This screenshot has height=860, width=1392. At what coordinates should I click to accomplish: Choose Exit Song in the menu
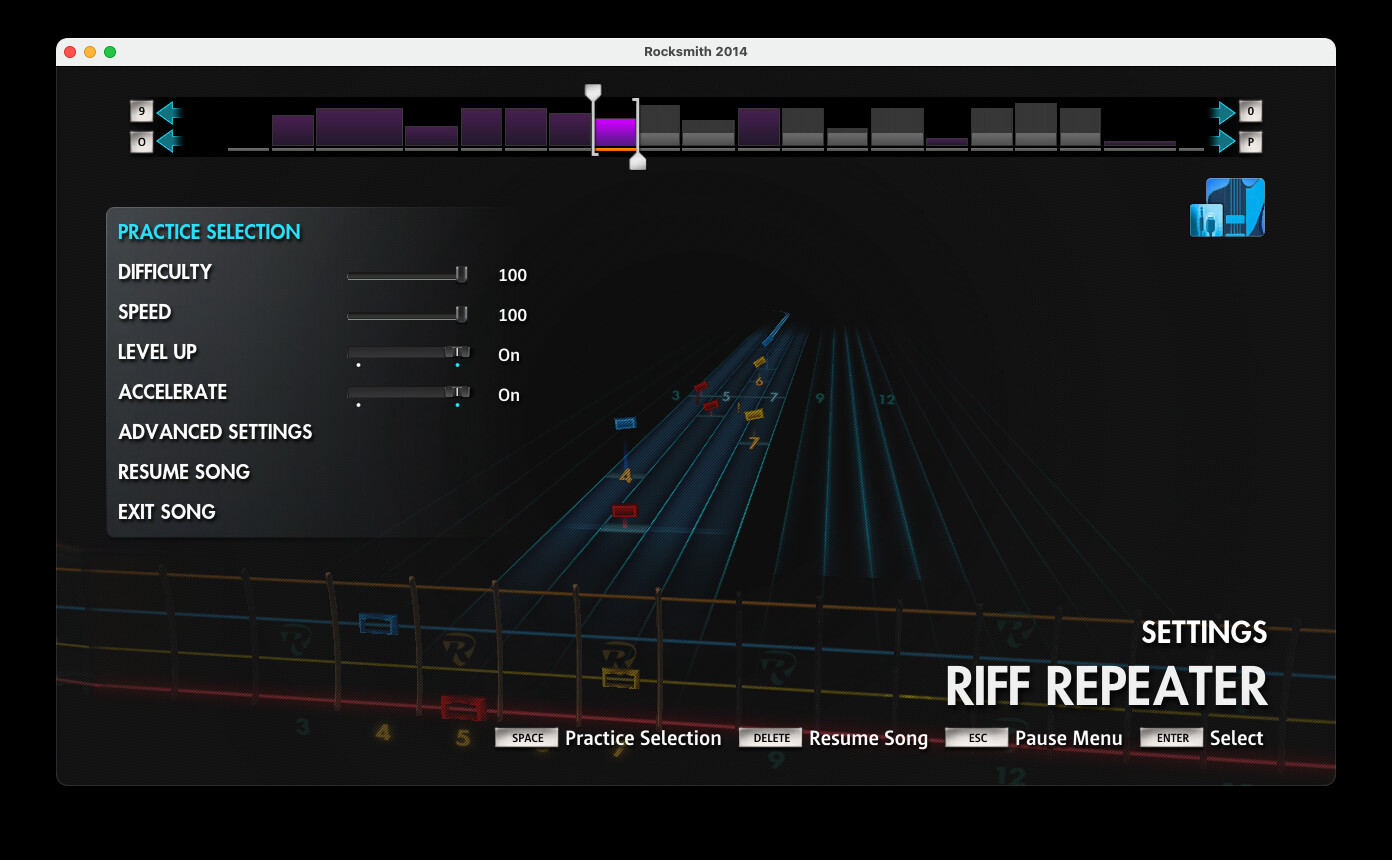point(167,512)
